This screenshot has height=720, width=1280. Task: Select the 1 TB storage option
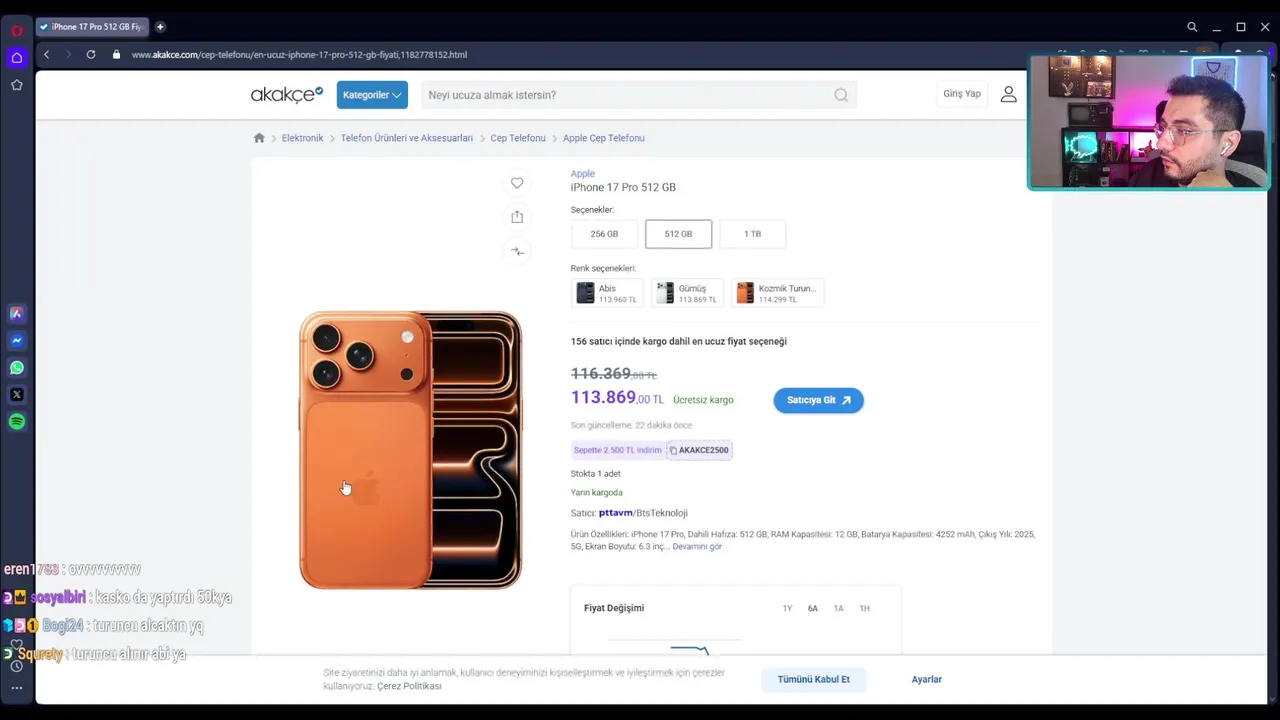pos(752,234)
